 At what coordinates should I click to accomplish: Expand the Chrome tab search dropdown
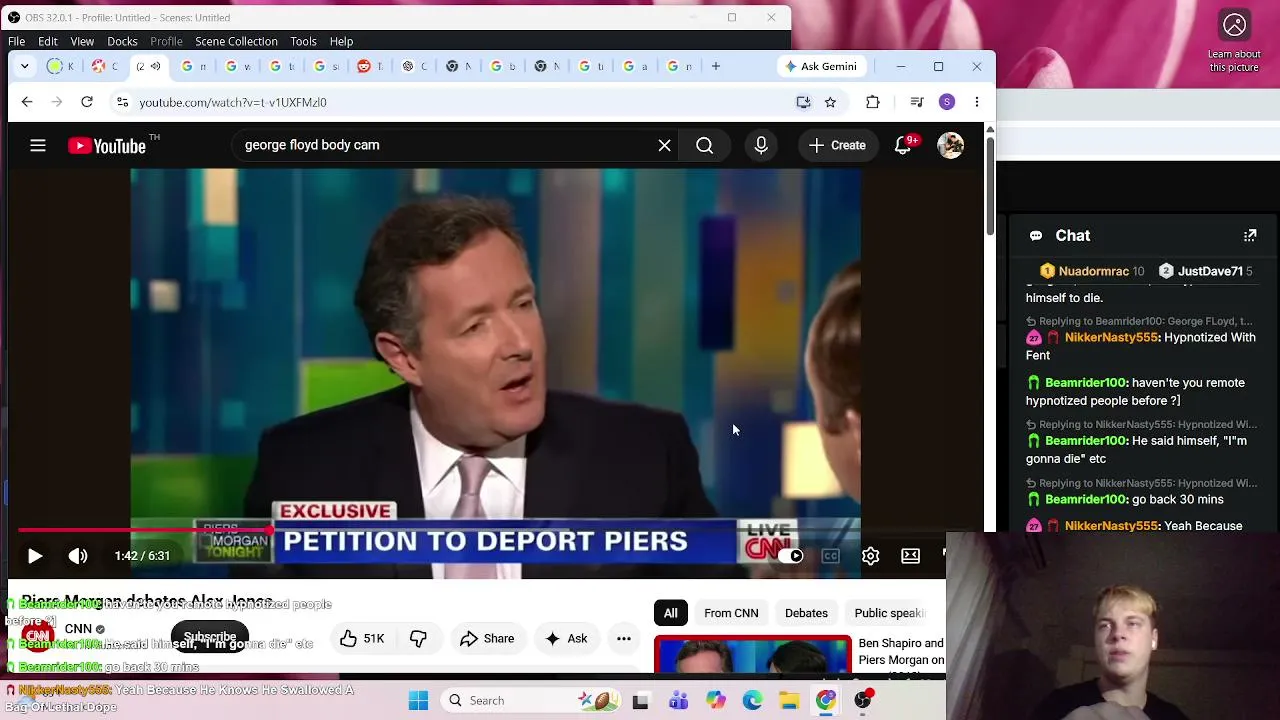25,66
